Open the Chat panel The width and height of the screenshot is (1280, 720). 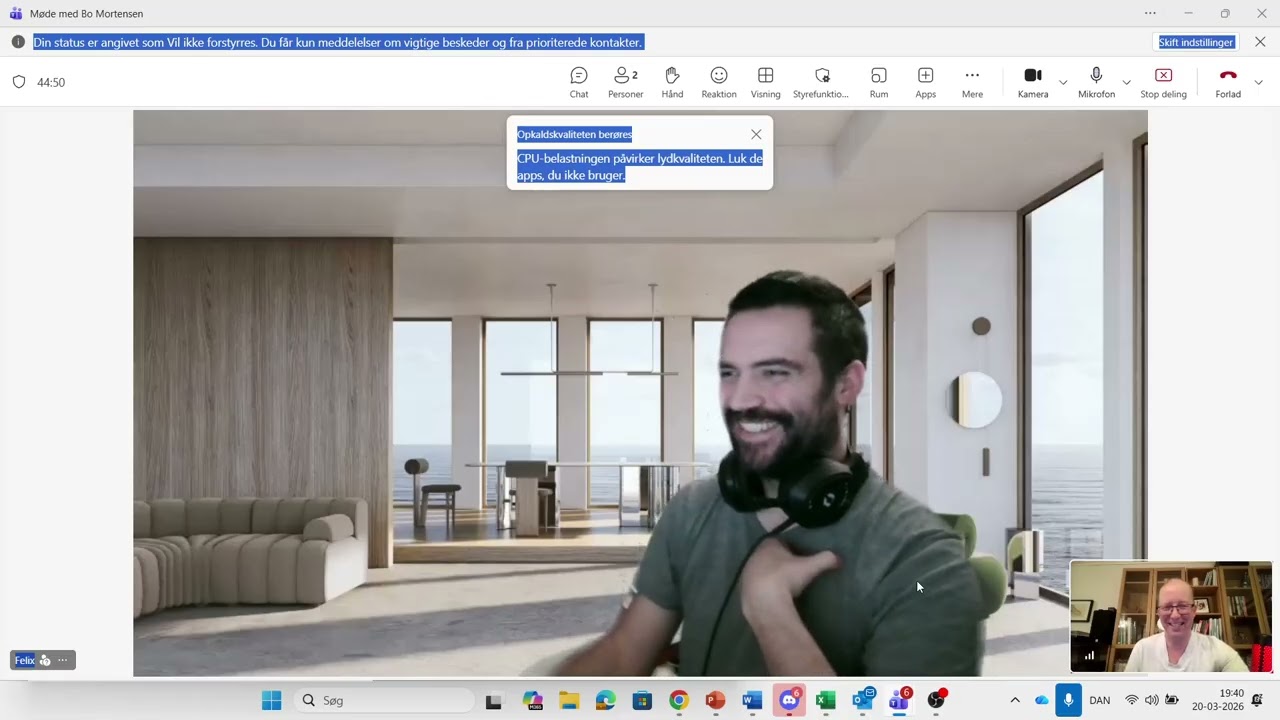[x=579, y=82]
